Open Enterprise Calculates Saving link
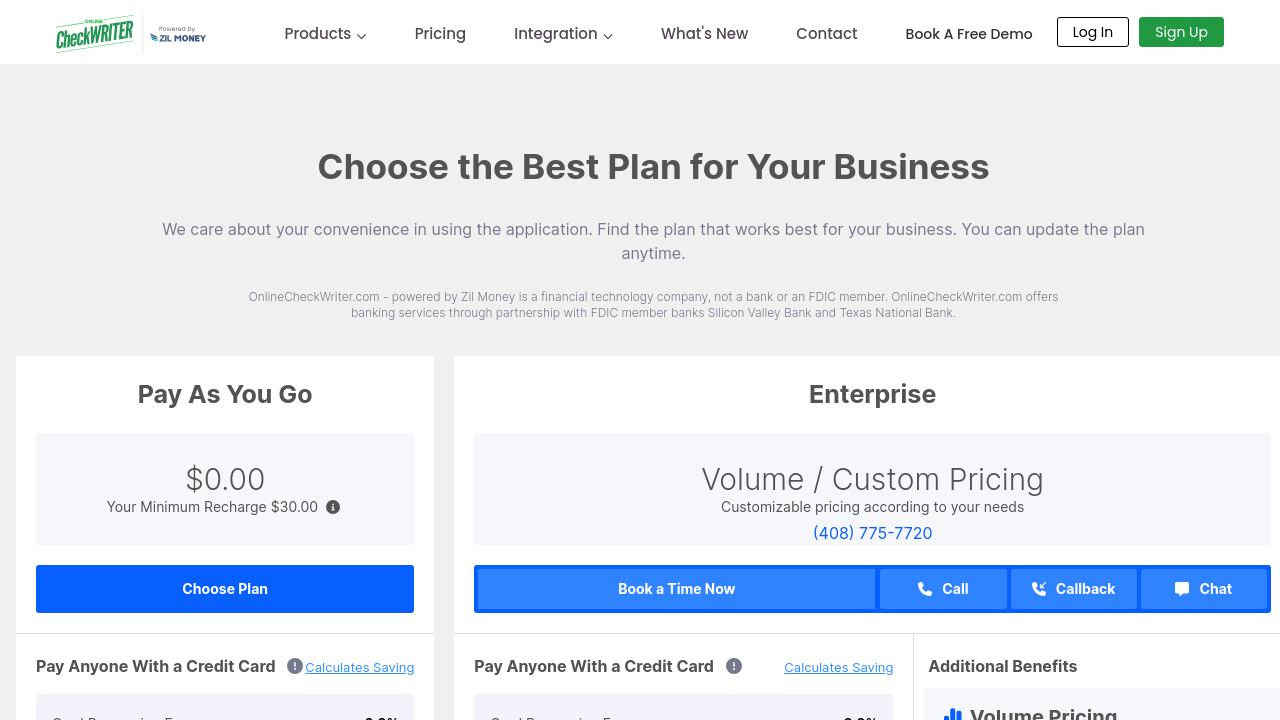The image size is (1280, 720). pyautogui.click(x=838, y=667)
